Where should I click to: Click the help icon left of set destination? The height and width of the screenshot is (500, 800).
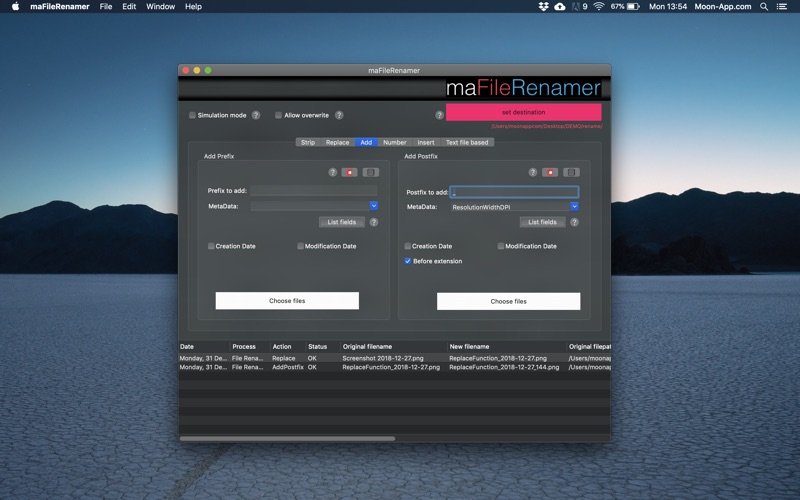point(439,115)
